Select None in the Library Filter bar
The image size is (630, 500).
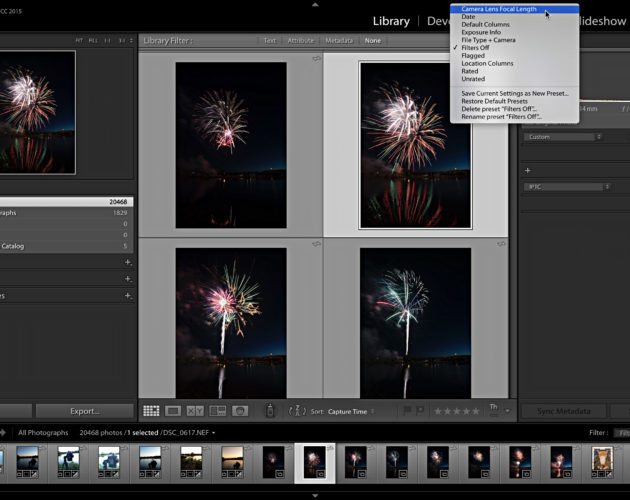click(x=372, y=41)
